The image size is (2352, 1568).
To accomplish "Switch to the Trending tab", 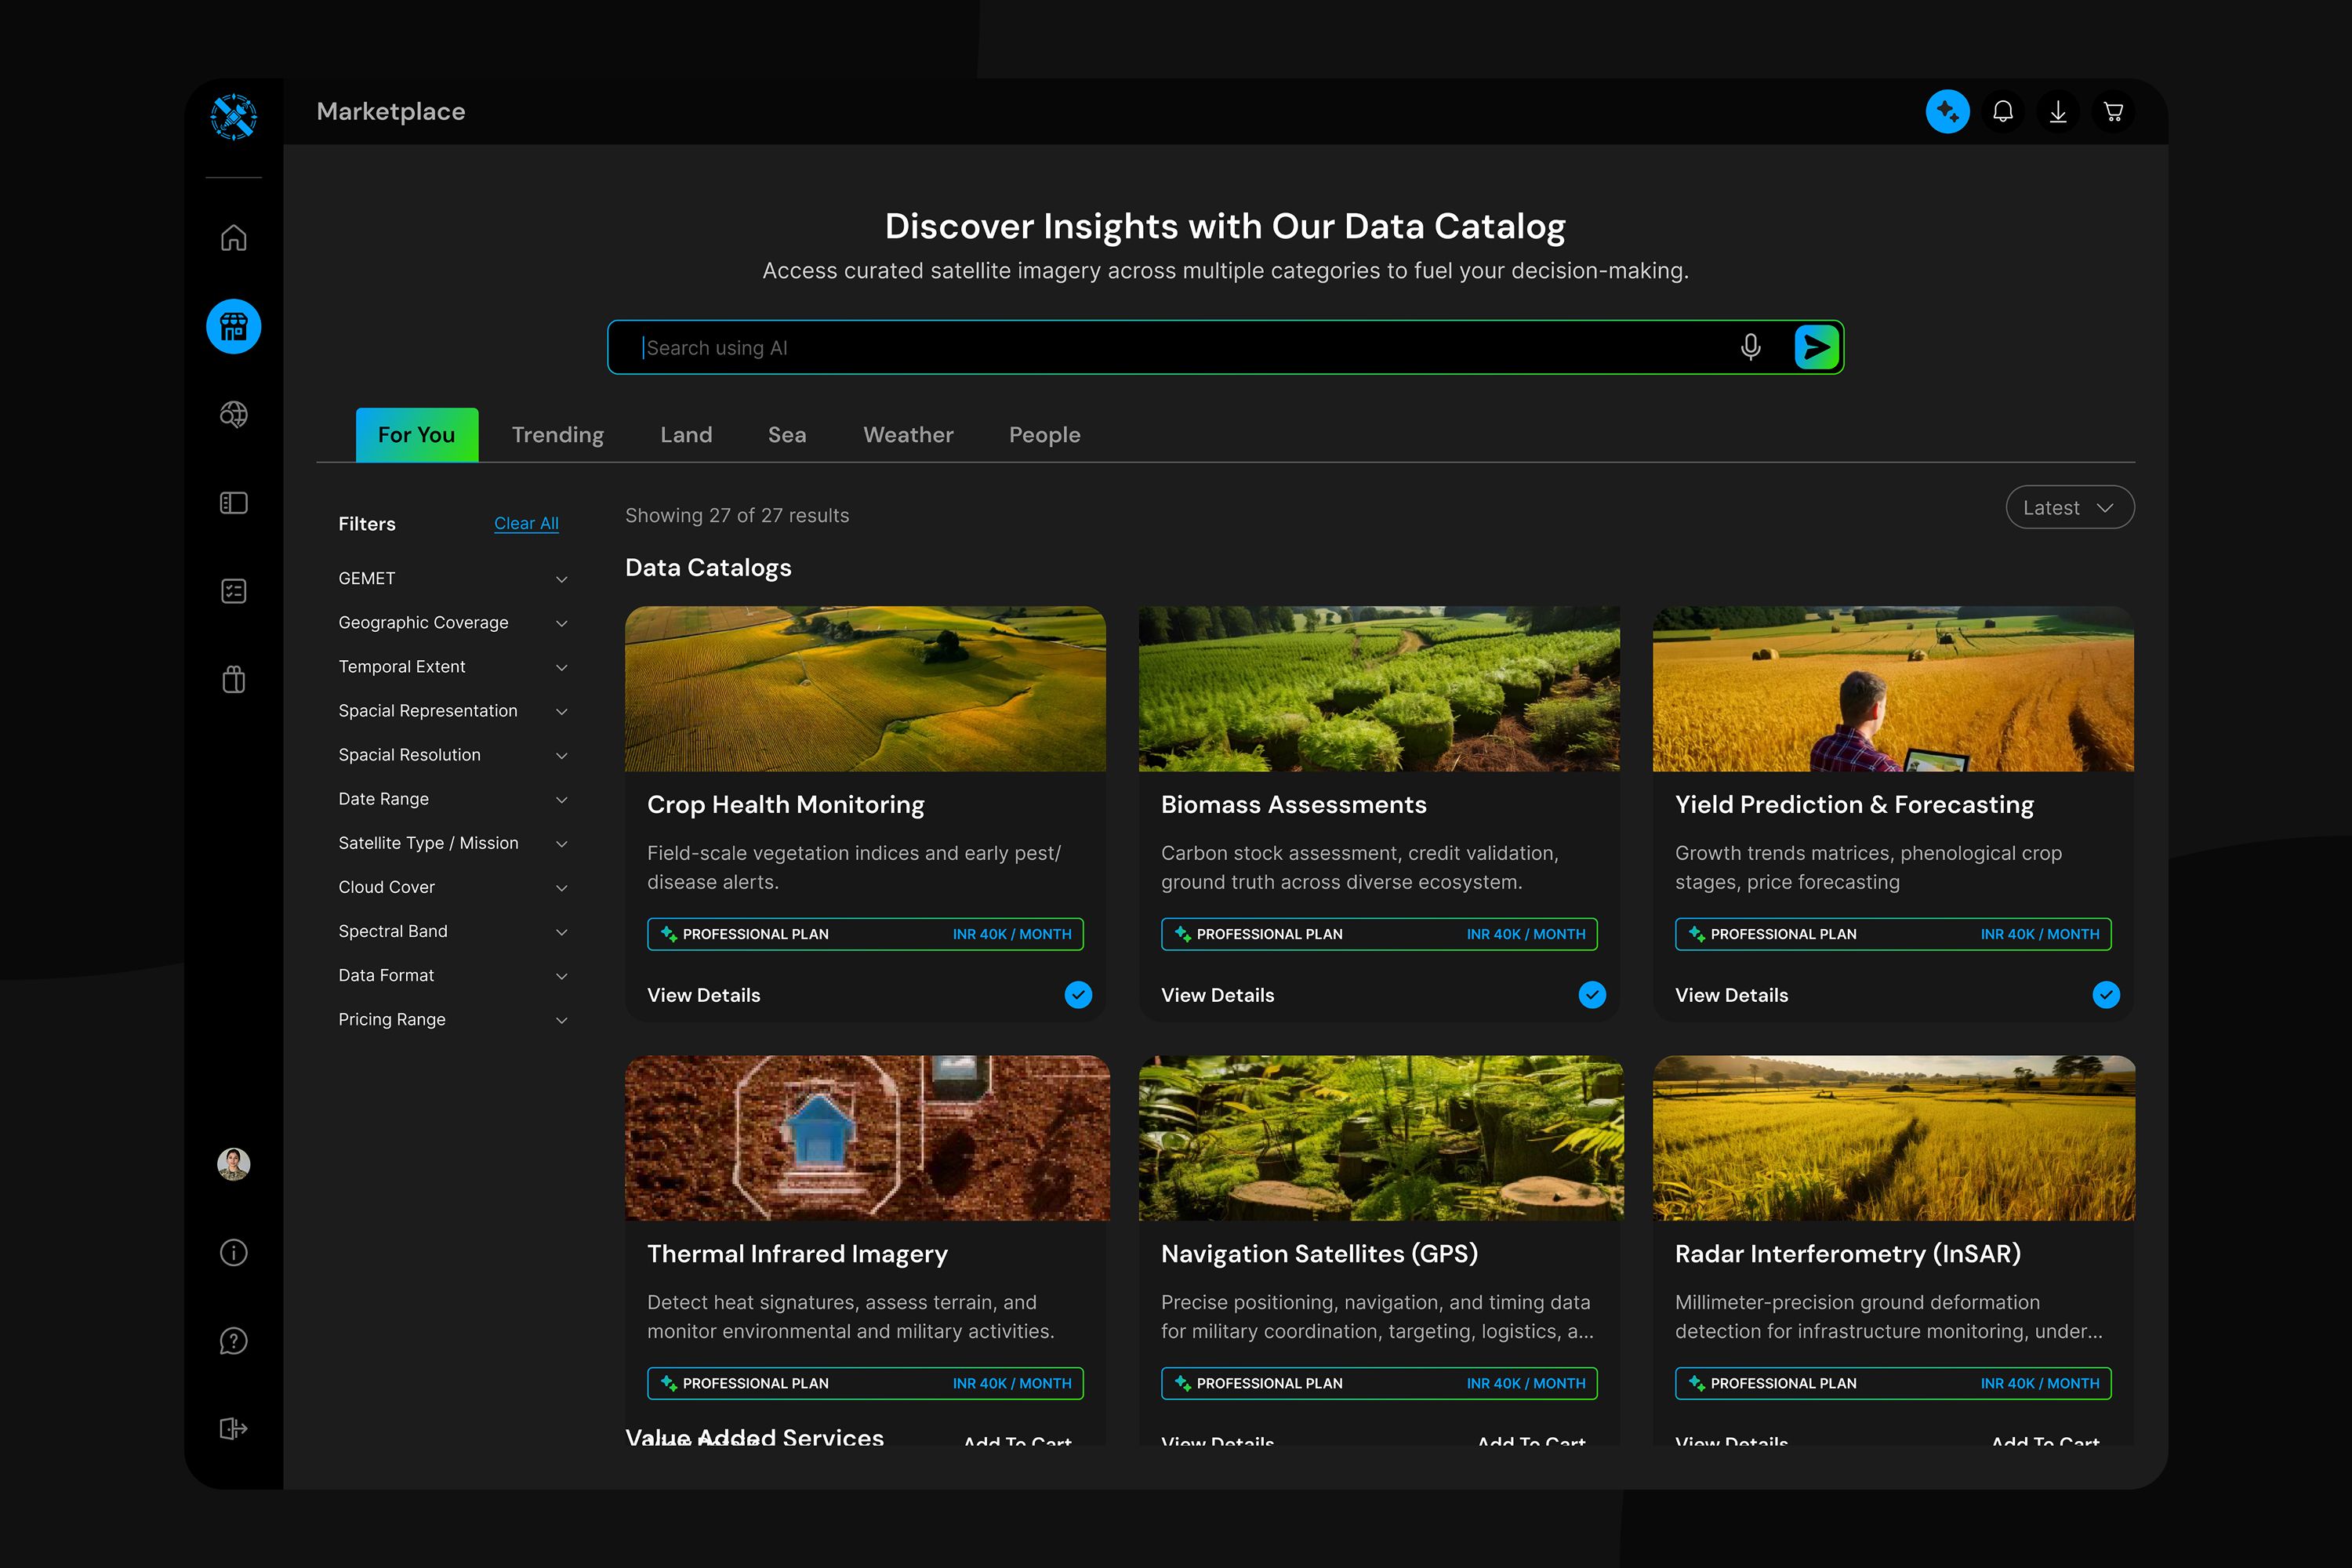I will click(557, 435).
